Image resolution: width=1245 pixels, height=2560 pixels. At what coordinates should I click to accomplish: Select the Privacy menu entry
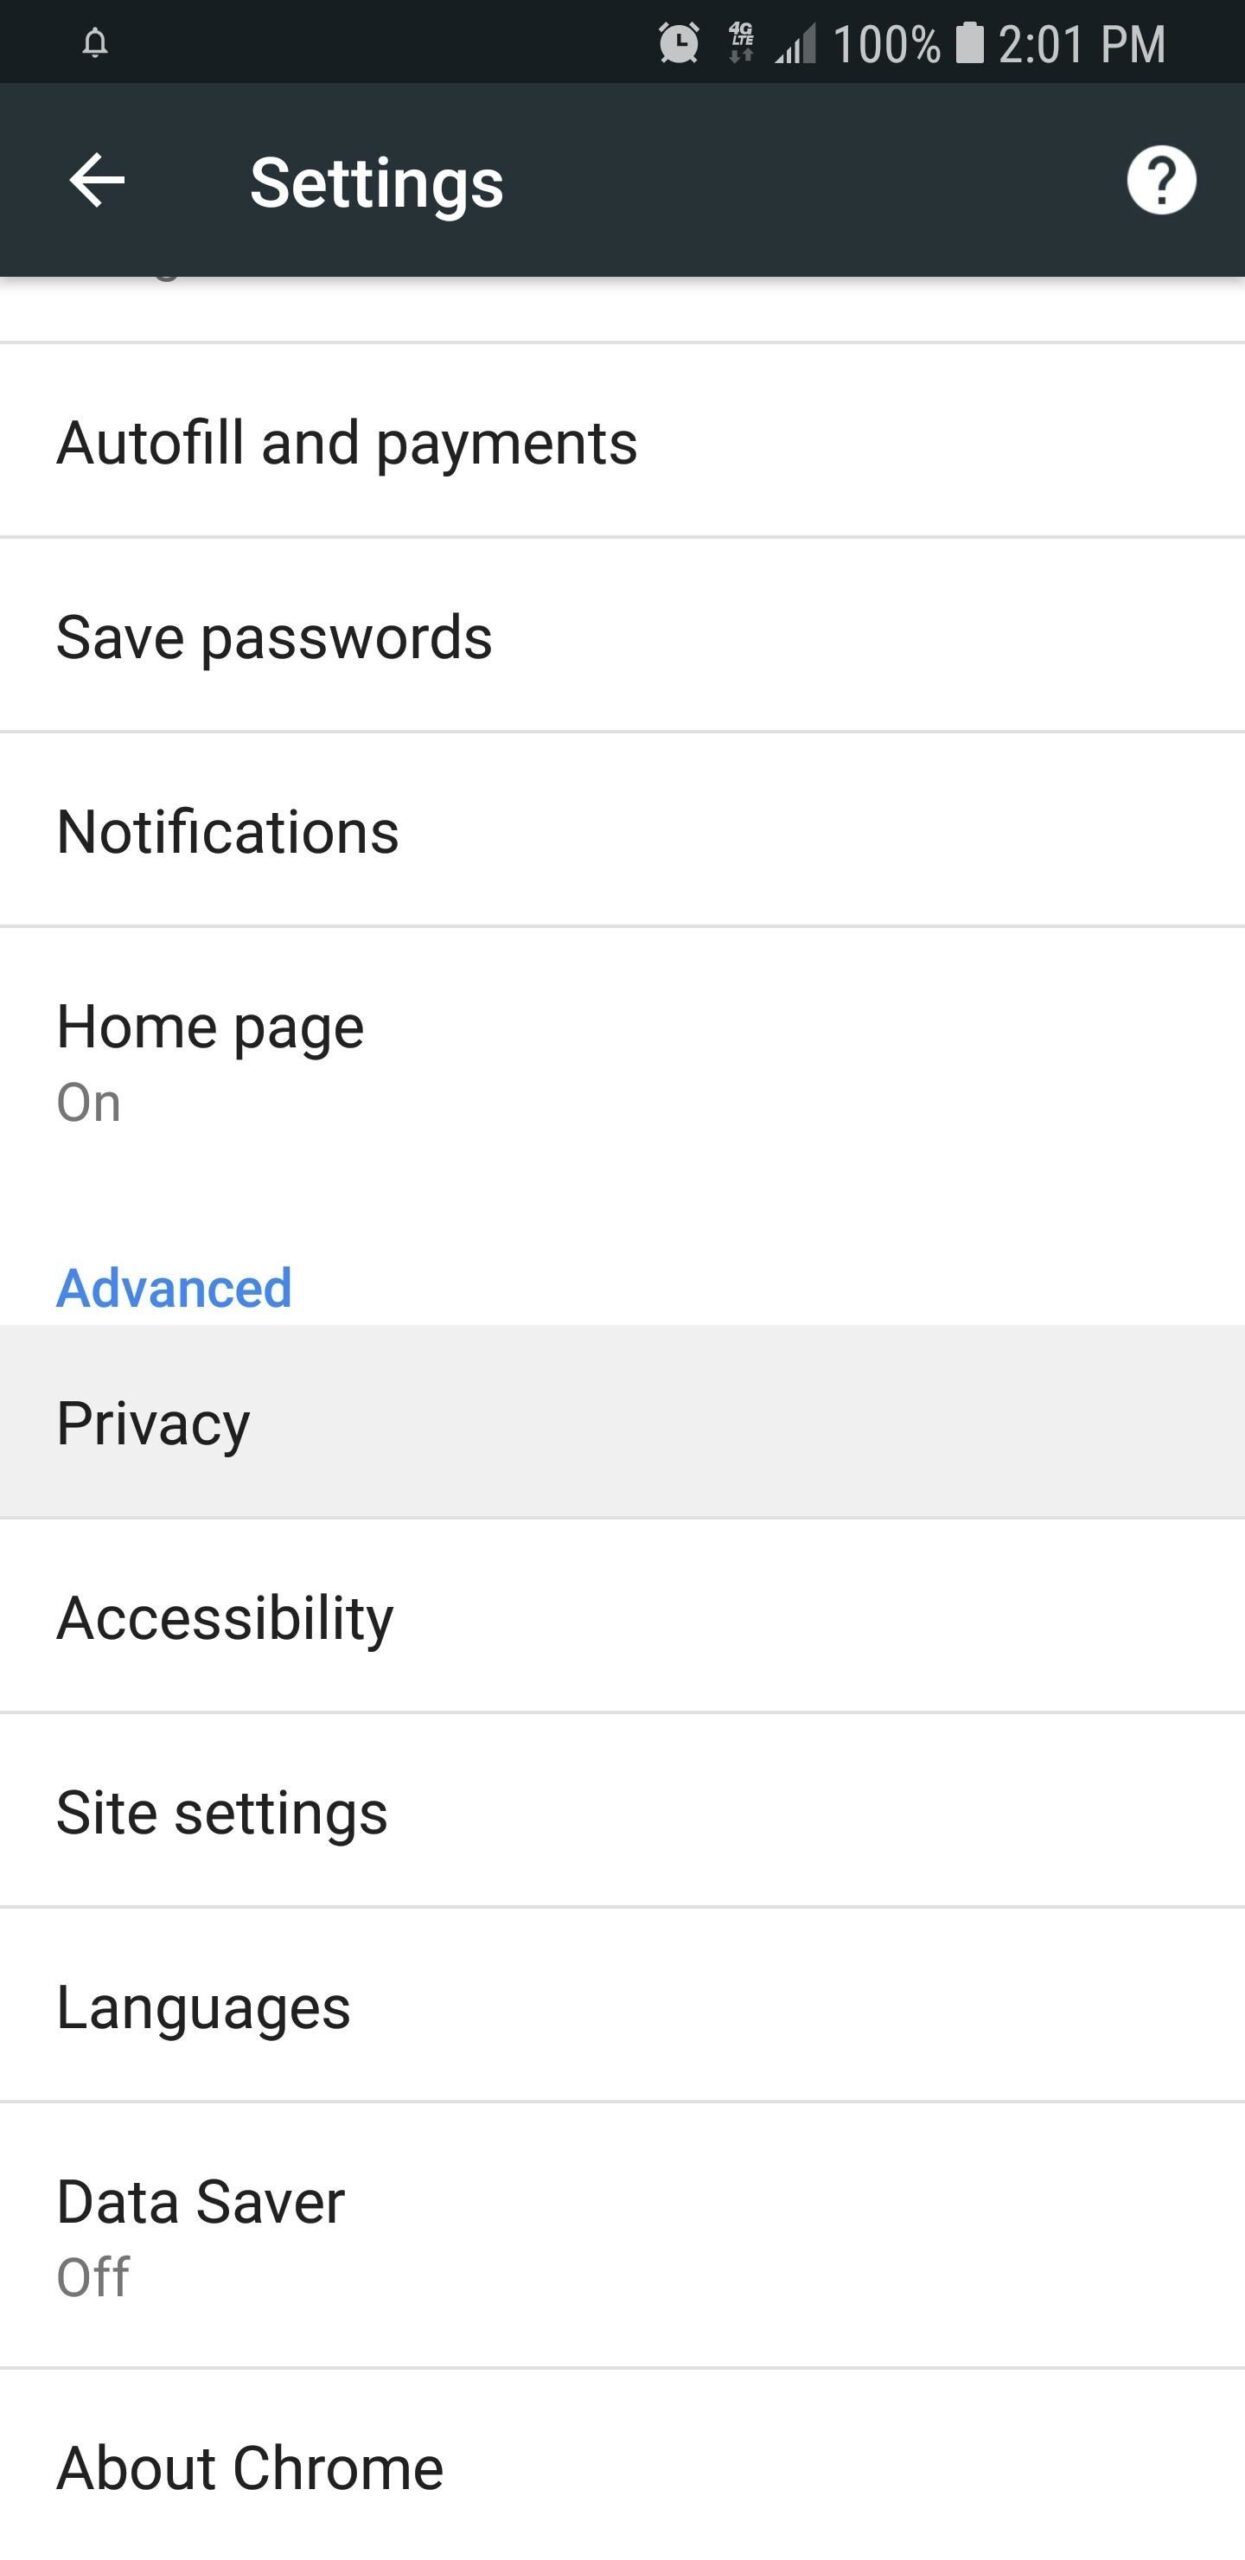click(400, 1421)
